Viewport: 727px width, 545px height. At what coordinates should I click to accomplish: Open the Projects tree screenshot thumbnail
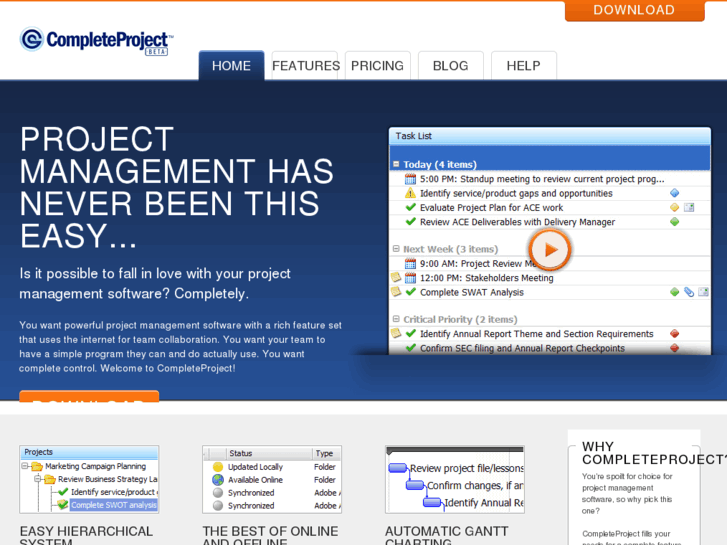(89, 479)
